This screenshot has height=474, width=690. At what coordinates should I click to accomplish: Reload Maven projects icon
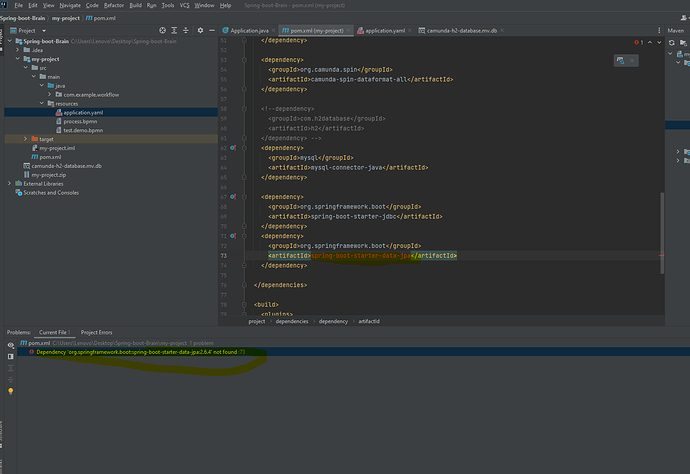[672, 43]
